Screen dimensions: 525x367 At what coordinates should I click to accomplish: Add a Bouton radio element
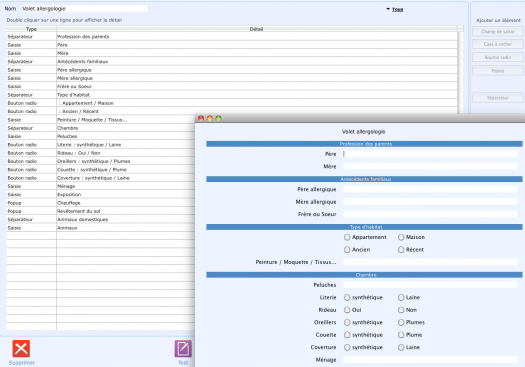pyautogui.click(x=498, y=57)
